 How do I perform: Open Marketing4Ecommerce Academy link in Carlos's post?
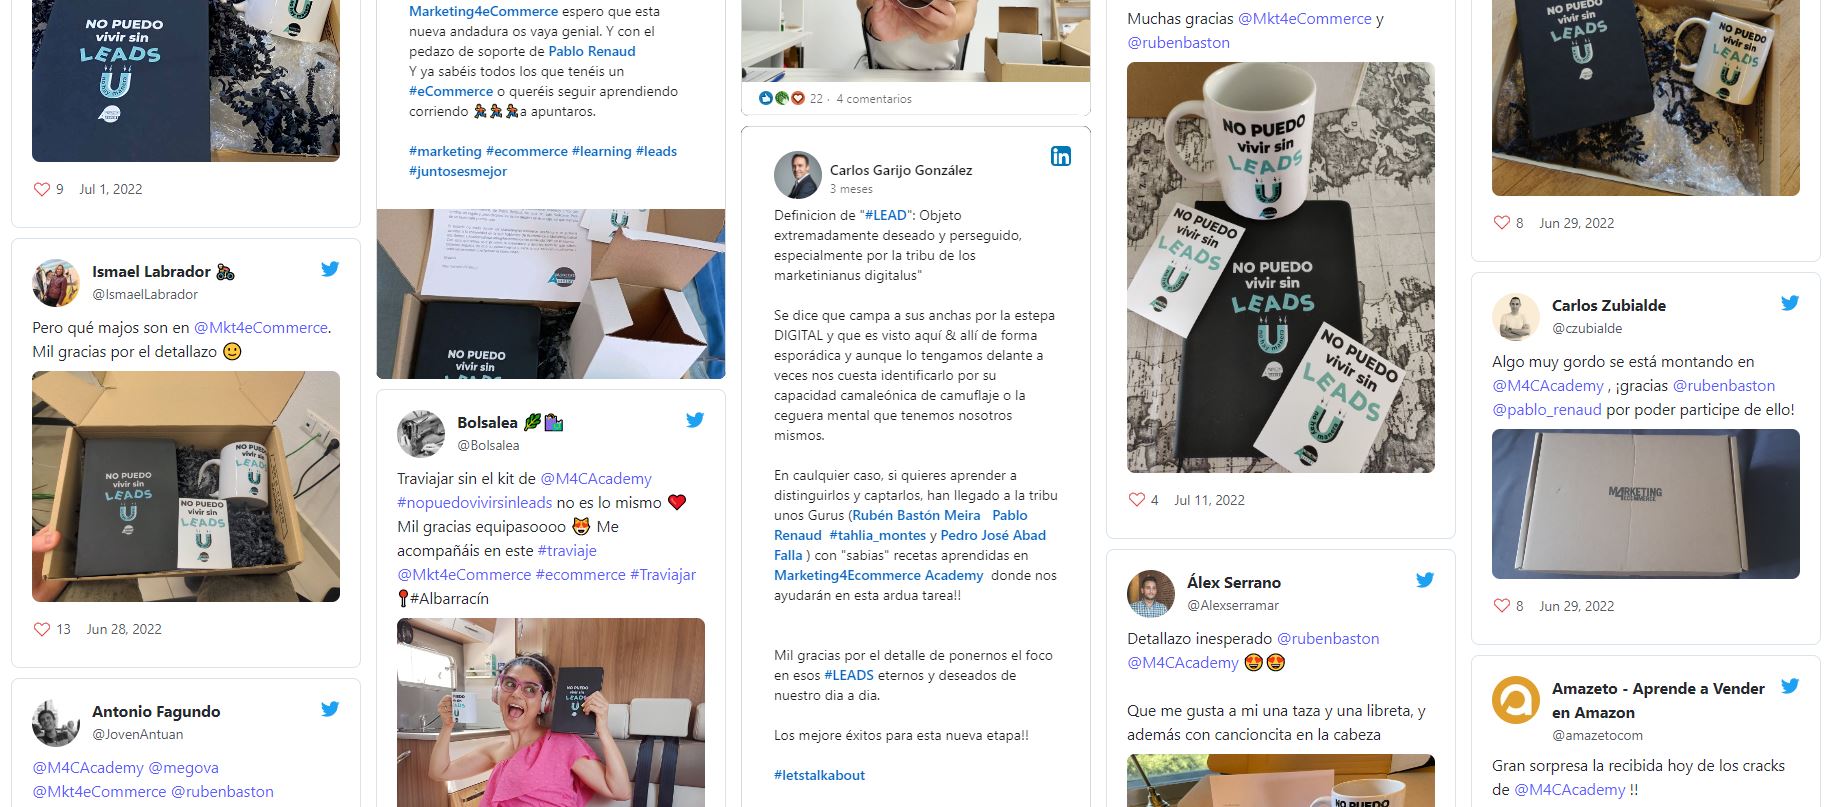click(x=878, y=575)
